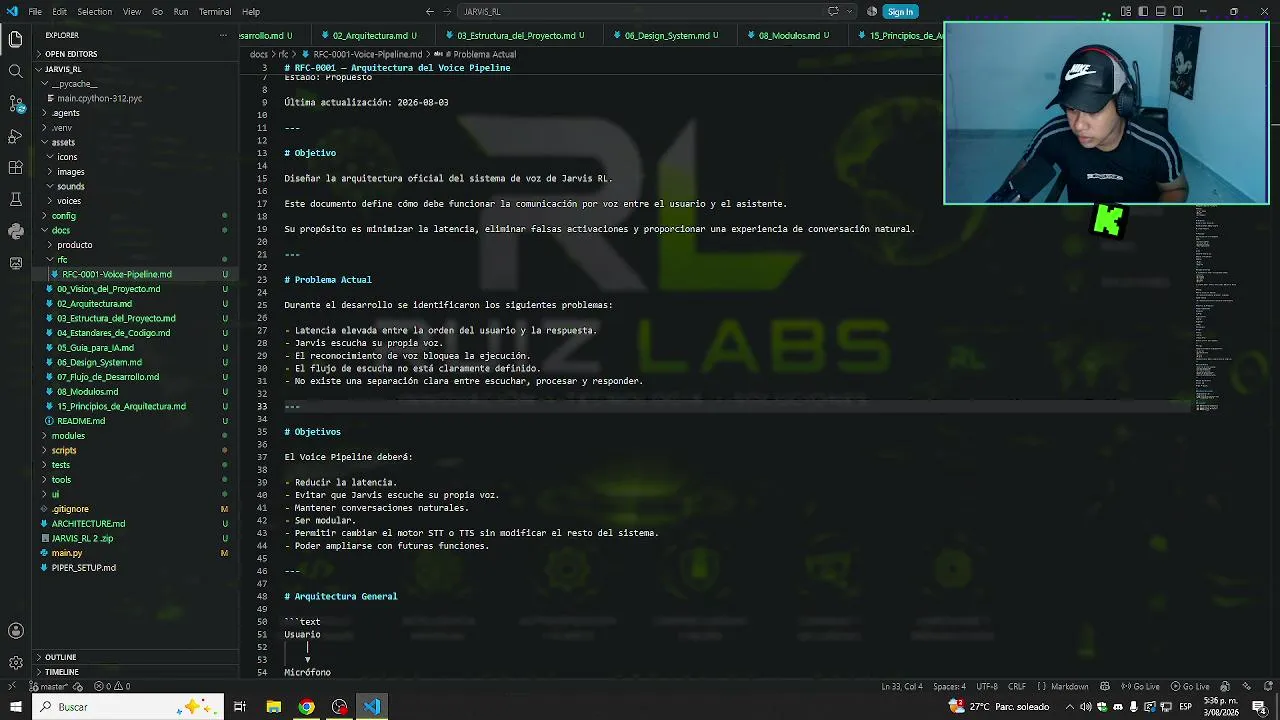The width and height of the screenshot is (1280, 720).
Task: Click the Spaces: 4 indentation setting
Action: point(949,687)
